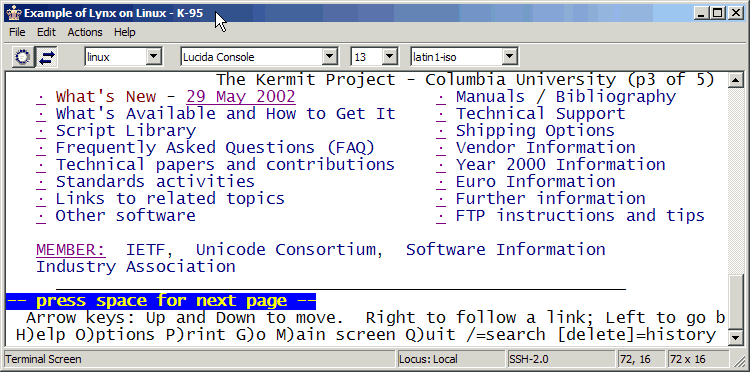This screenshot has width=750, height=372.
Task: Follow the What's New link
Action: tap(106, 97)
